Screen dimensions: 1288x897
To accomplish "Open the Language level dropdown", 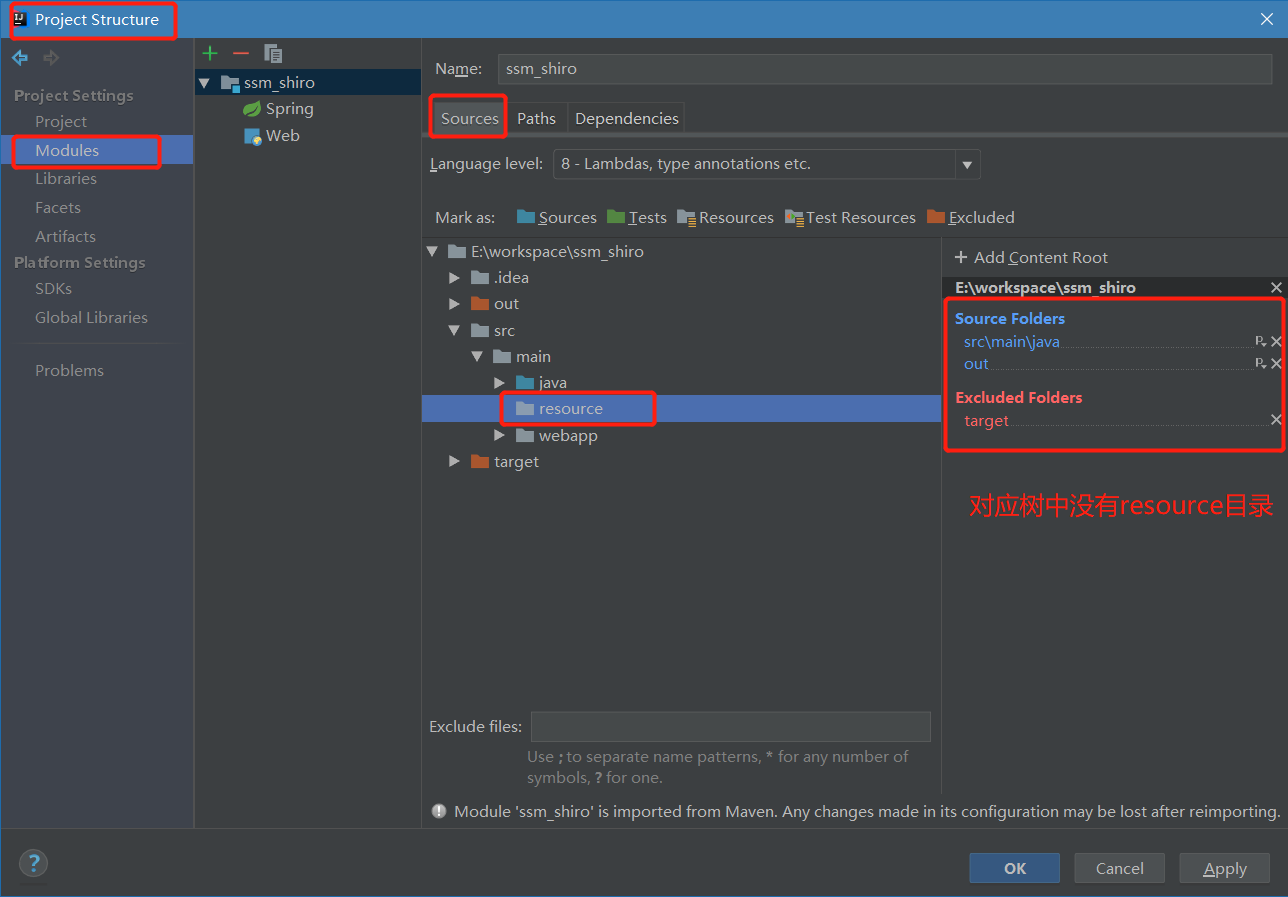I will [967, 163].
